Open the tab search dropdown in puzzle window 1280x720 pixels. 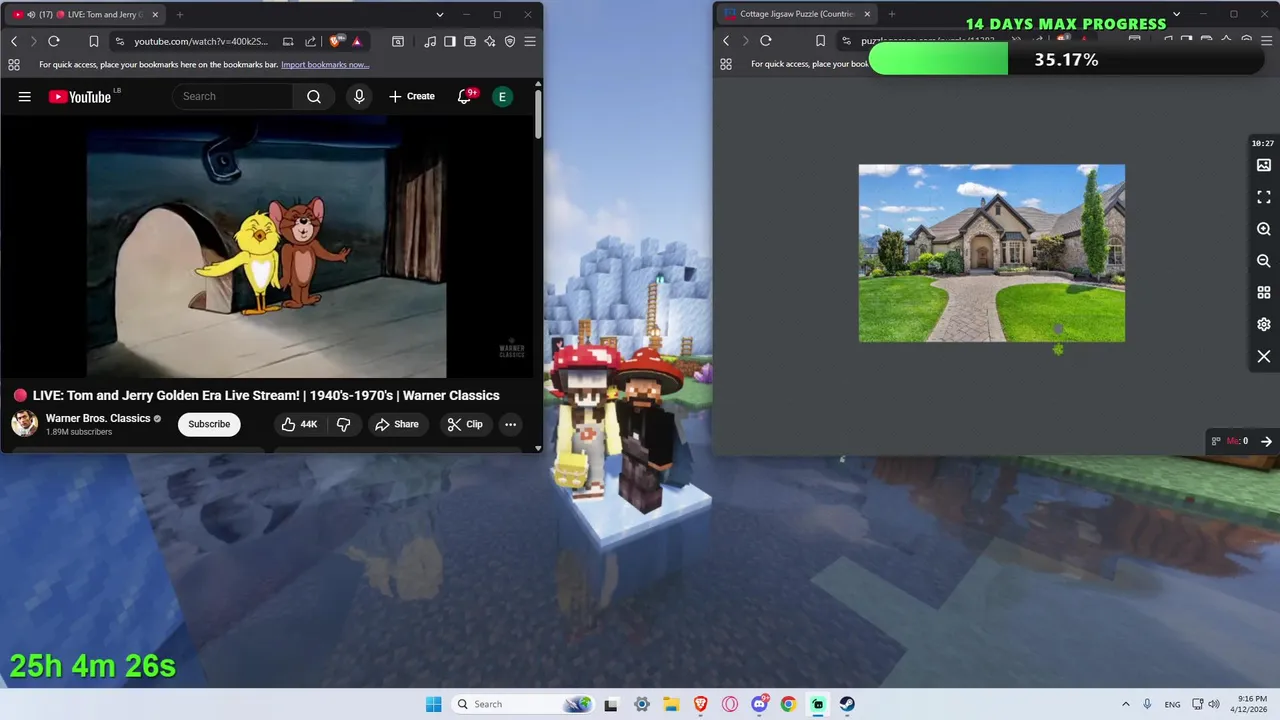pyautogui.click(x=1176, y=15)
